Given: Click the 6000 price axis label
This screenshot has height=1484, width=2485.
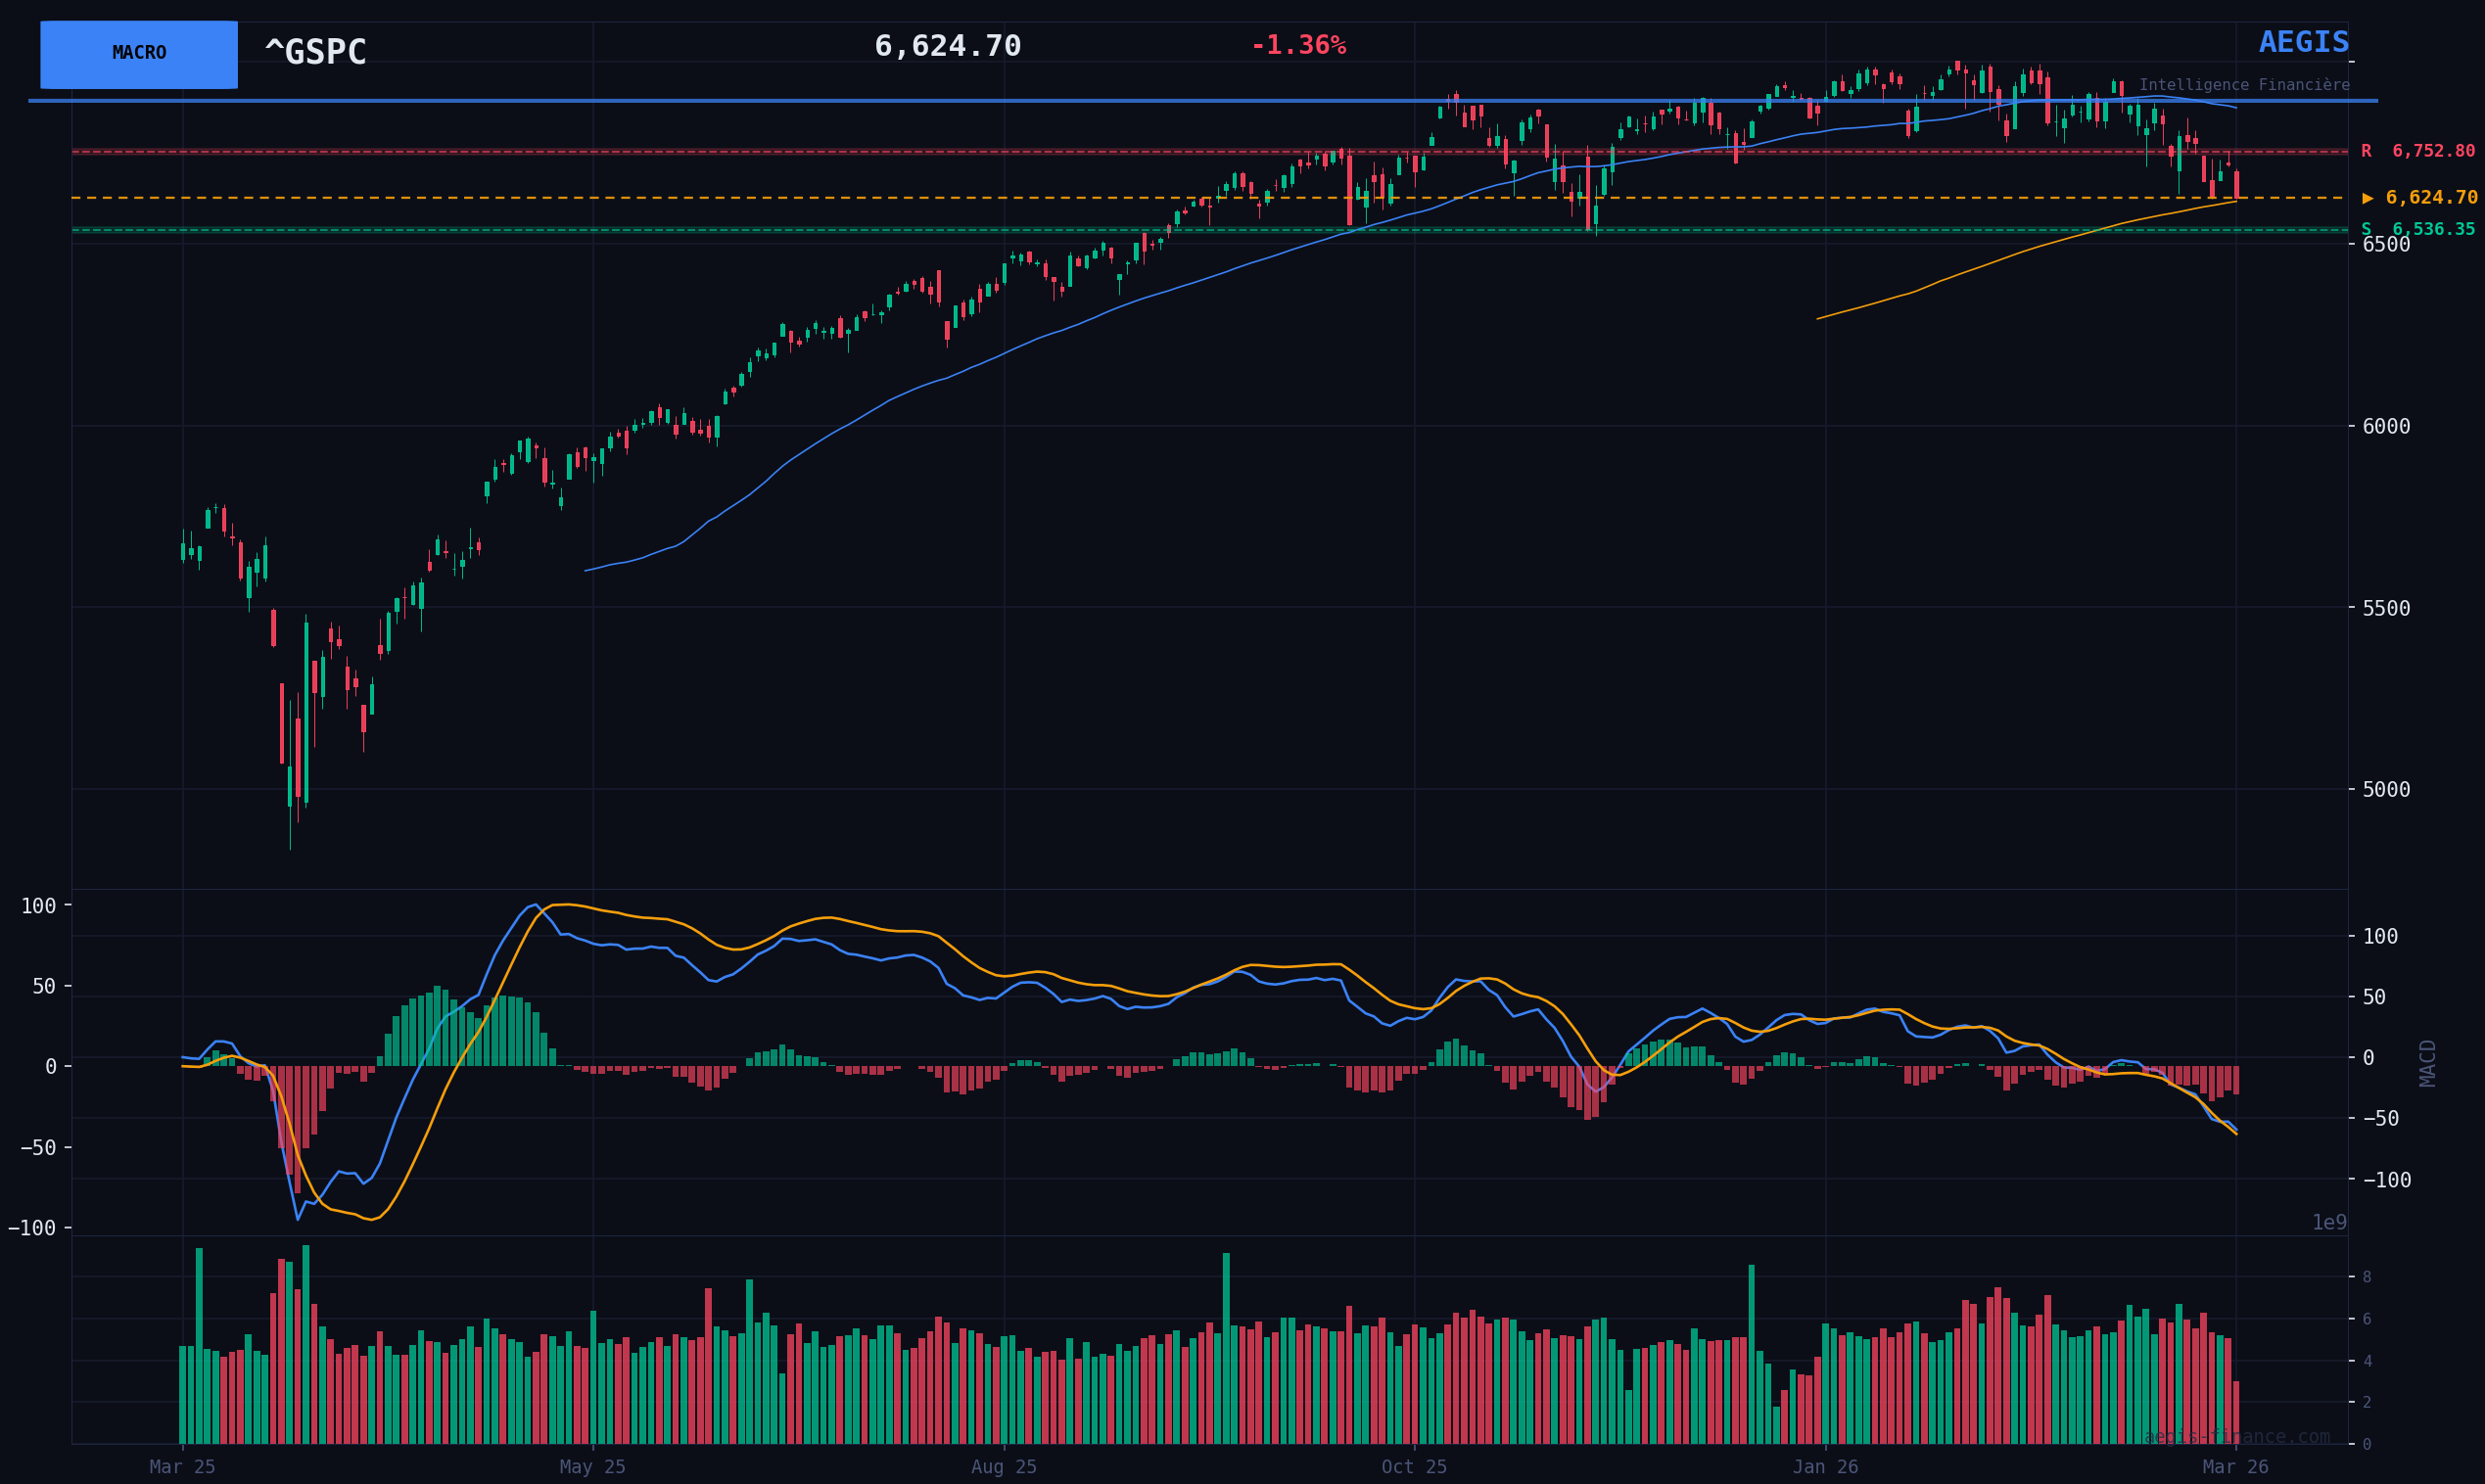Looking at the screenshot, I should click(x=2386, y=427).
